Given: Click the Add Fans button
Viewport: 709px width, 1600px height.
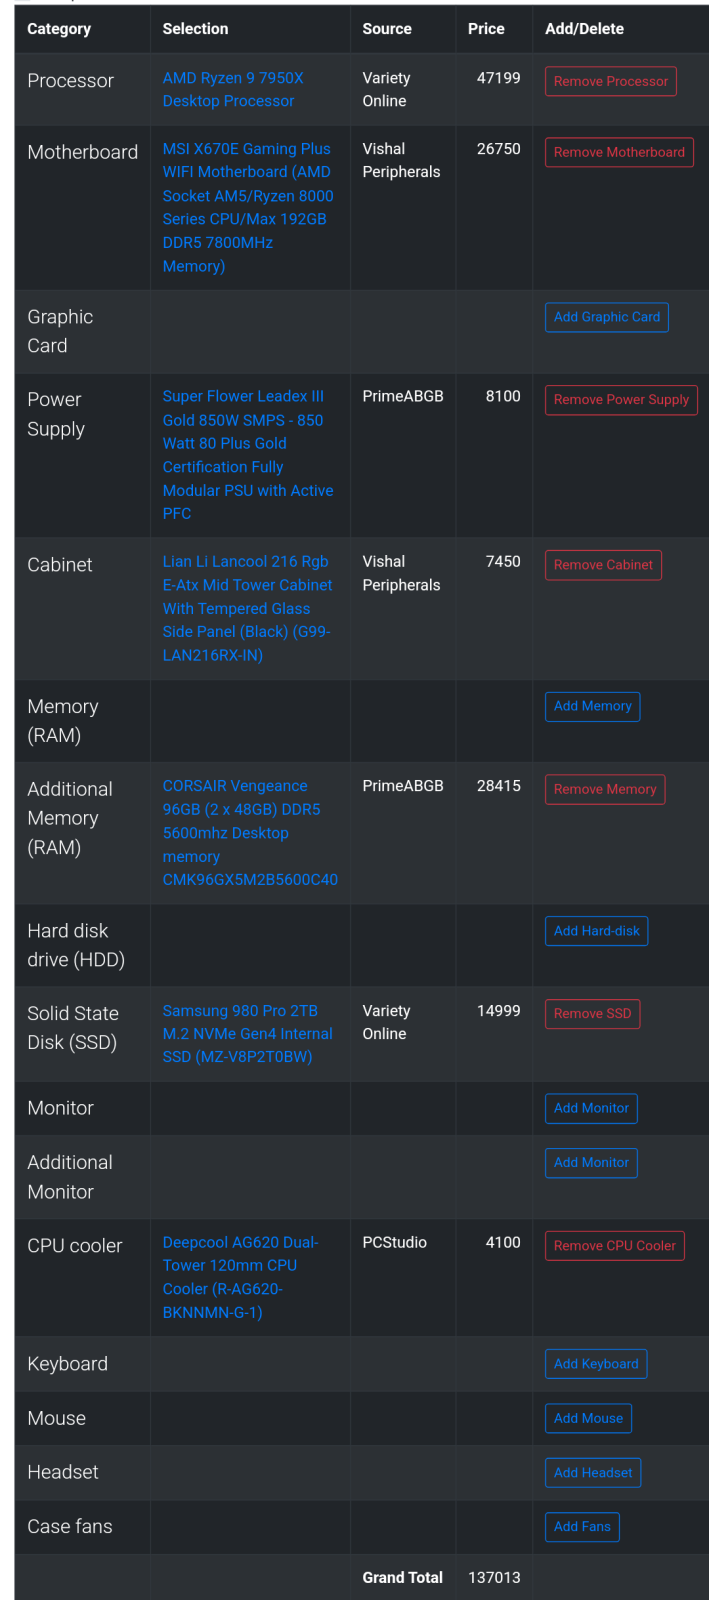Looking at the screenshot, I should [x=582, y=1527].
